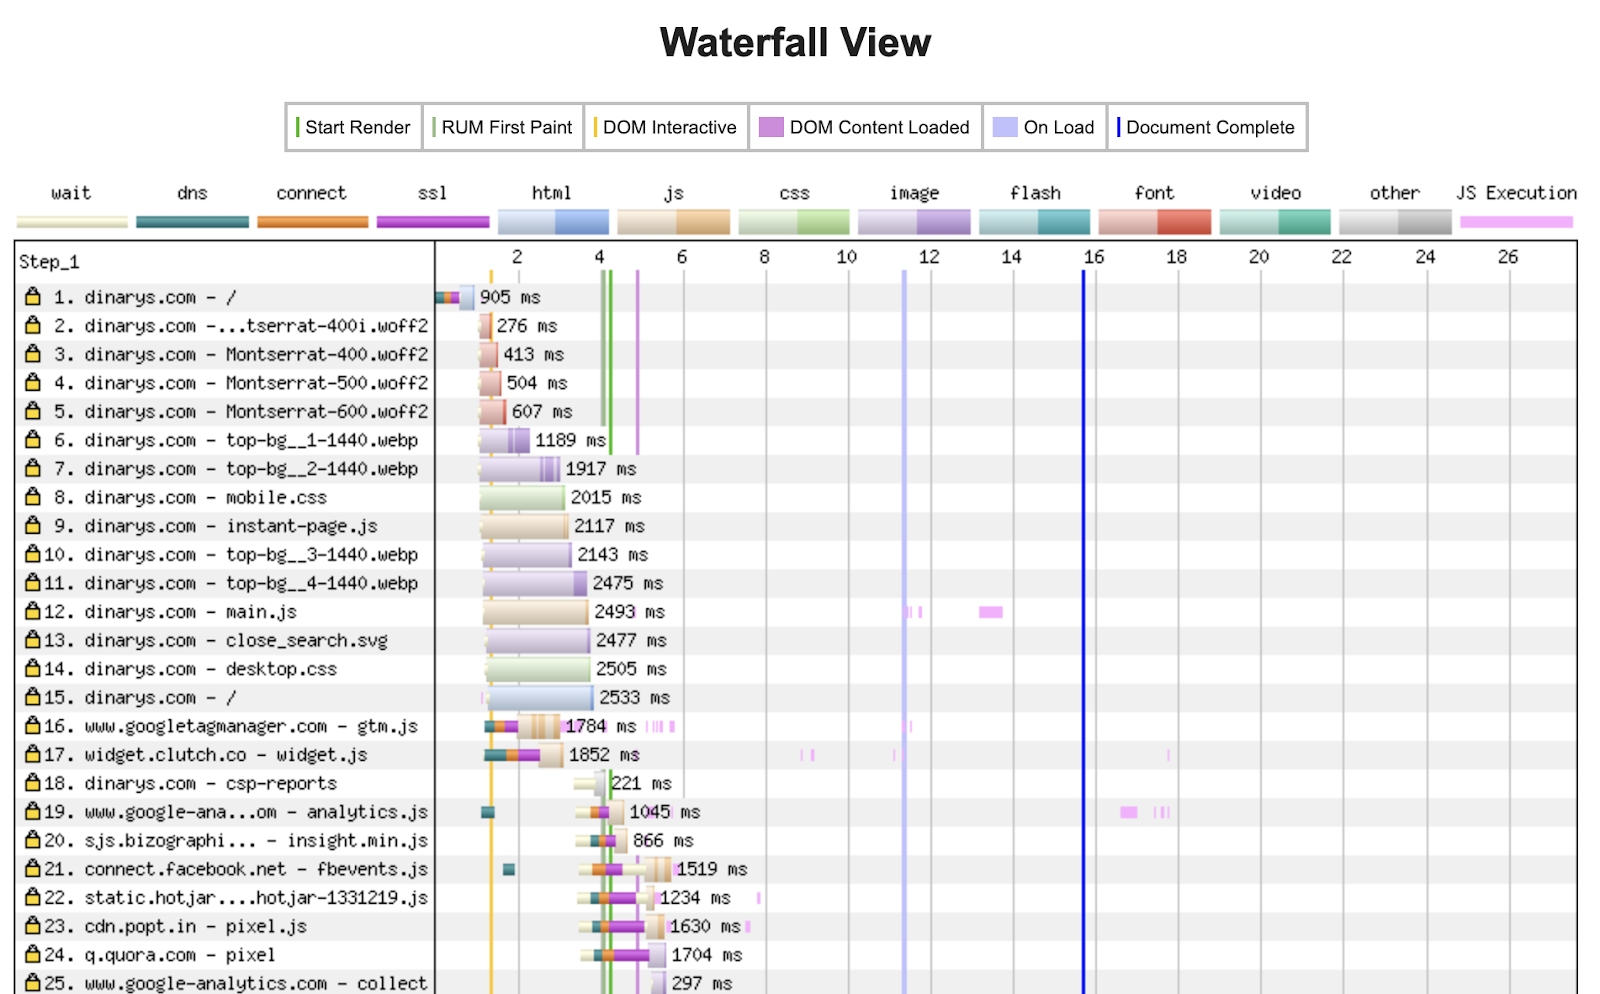
Task: Click the 905 ms bar for request 1
Action: coord(455,297)
